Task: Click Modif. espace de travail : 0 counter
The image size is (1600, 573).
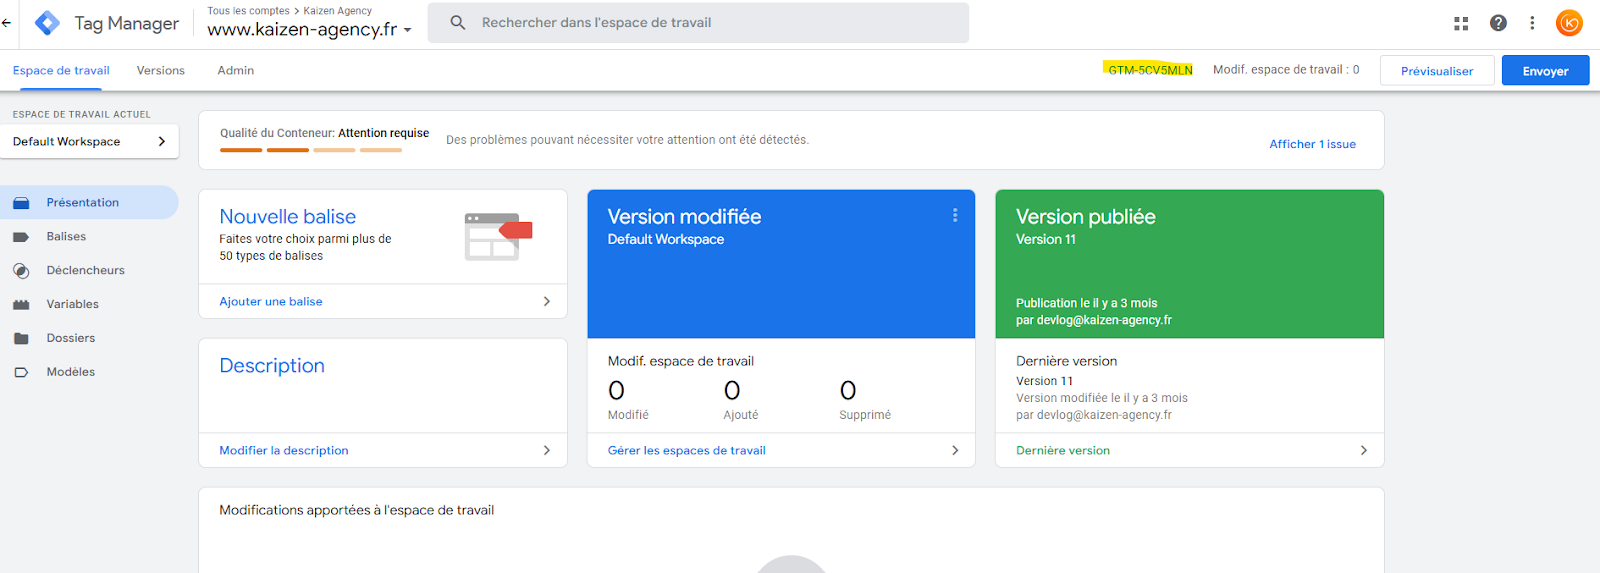Action: (1286, 70)
